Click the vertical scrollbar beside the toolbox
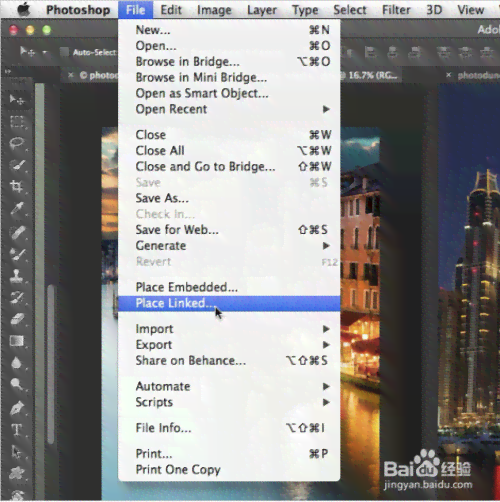This screenshot has width=500, height=502. coord(51,363)
